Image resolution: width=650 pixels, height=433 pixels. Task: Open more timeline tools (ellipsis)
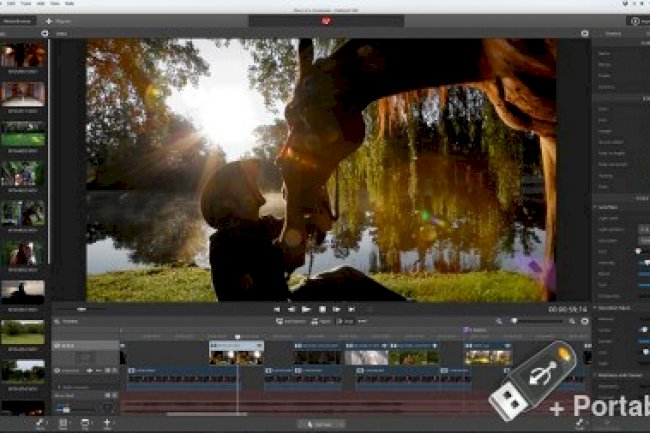pos(362,321)
